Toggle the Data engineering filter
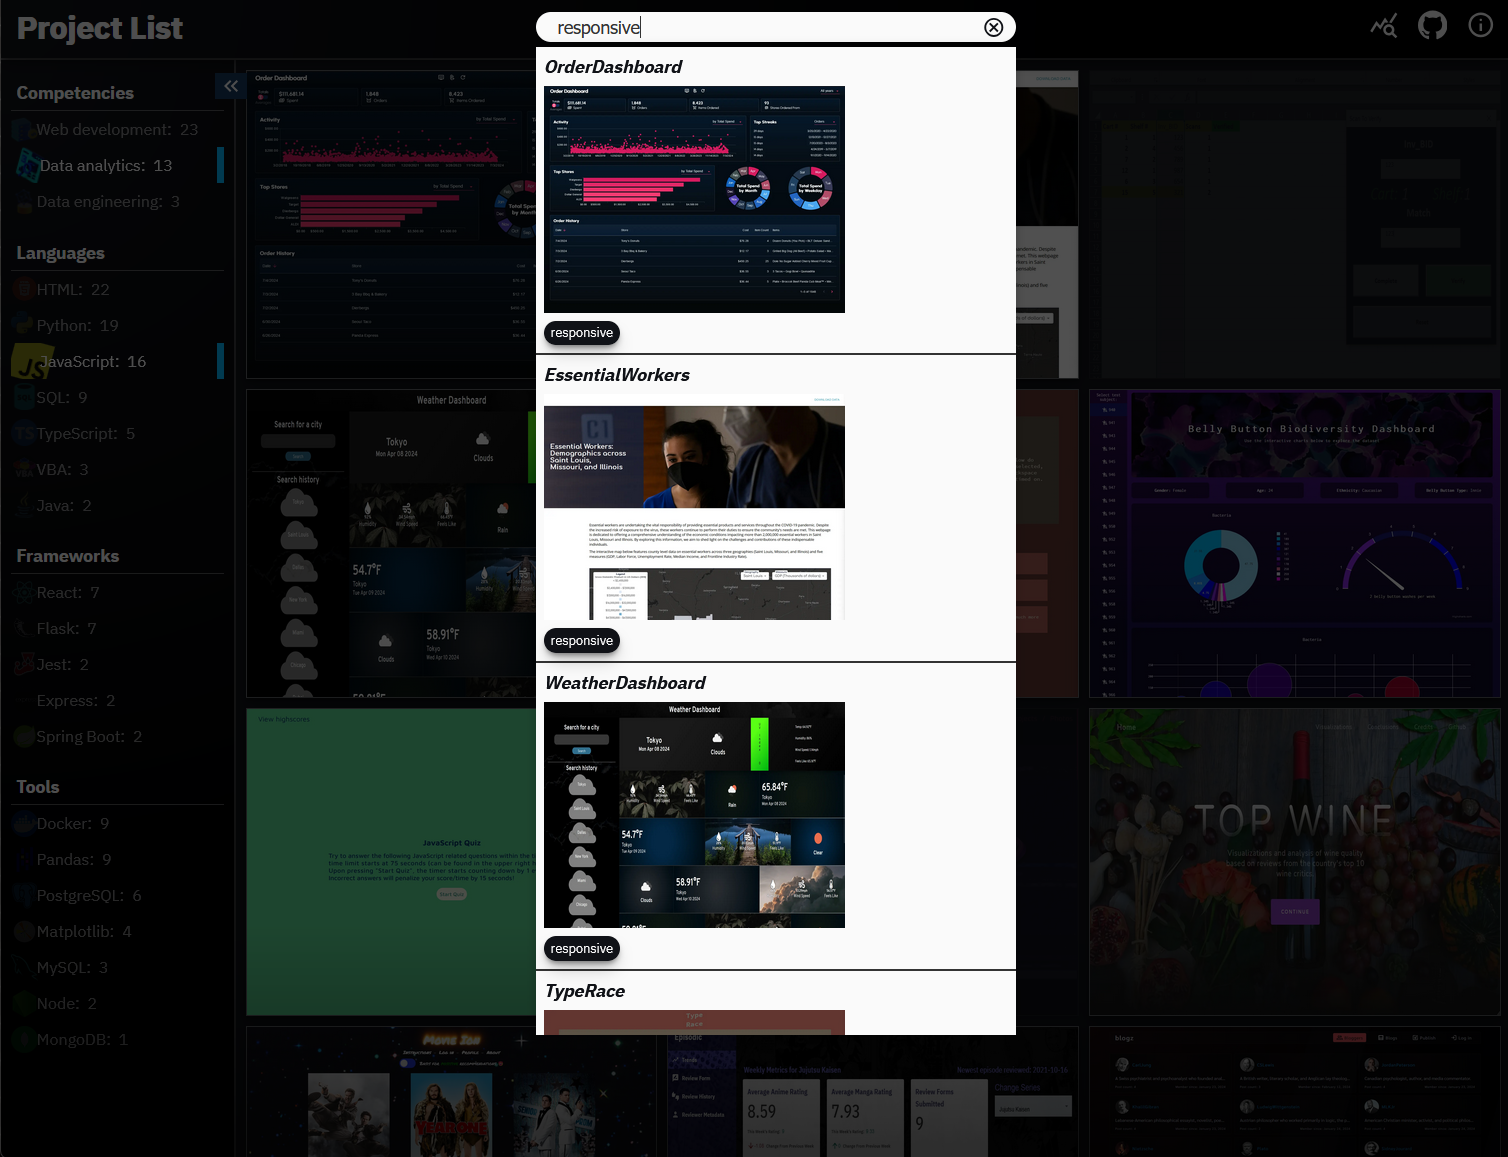 pos(118,202)
